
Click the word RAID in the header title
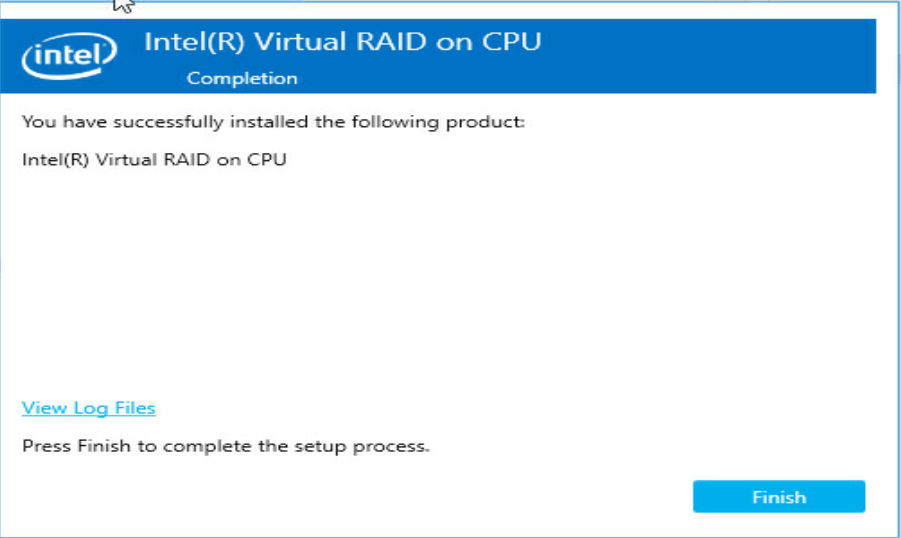click(x=391, y=42)
